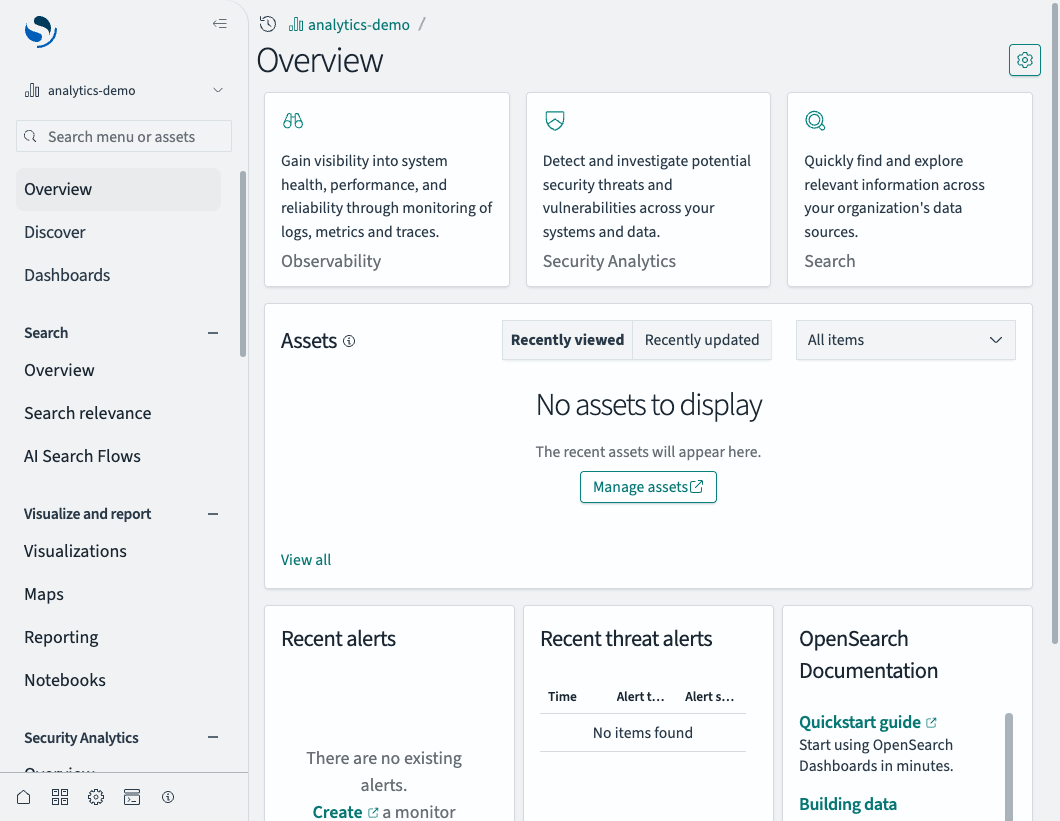Click the Observability binoculars icon
This screenshot has height=821, width=1060.
tap(293, 120)
